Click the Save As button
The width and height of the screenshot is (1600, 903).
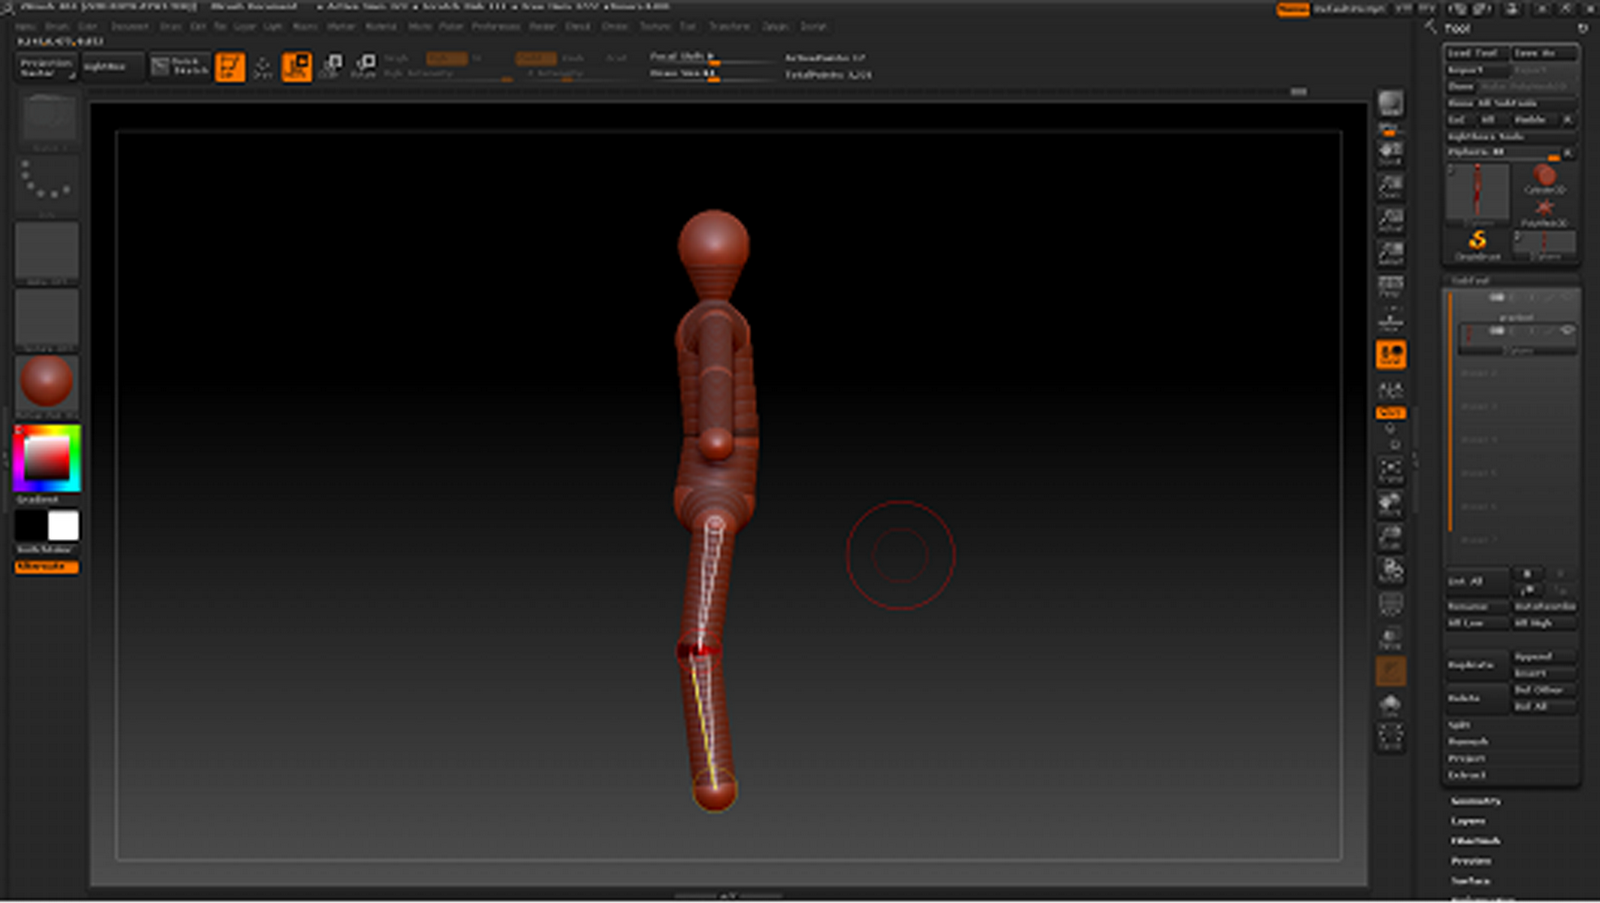(1544, 52)
